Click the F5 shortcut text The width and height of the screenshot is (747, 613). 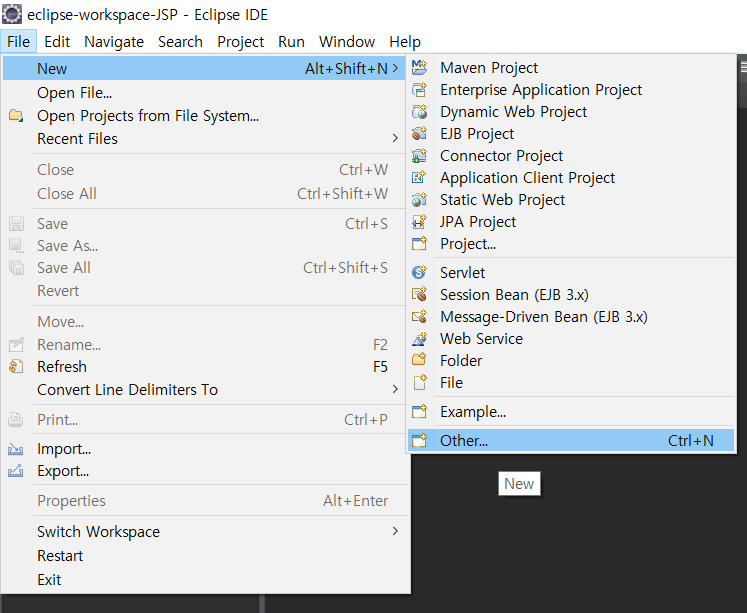[x=380, y=366]
